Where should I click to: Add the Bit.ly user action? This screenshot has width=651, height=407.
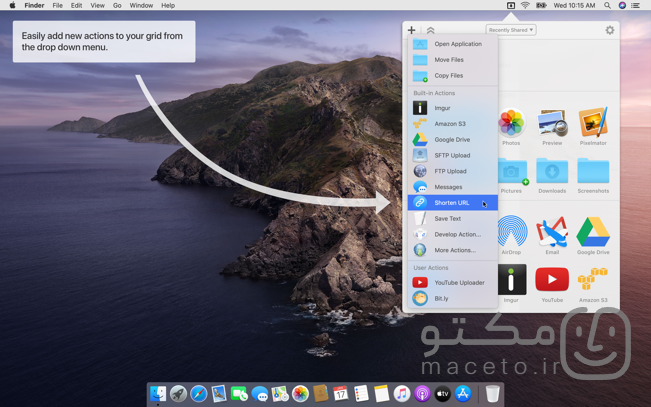pyautogui.click(x=453, y=298)
